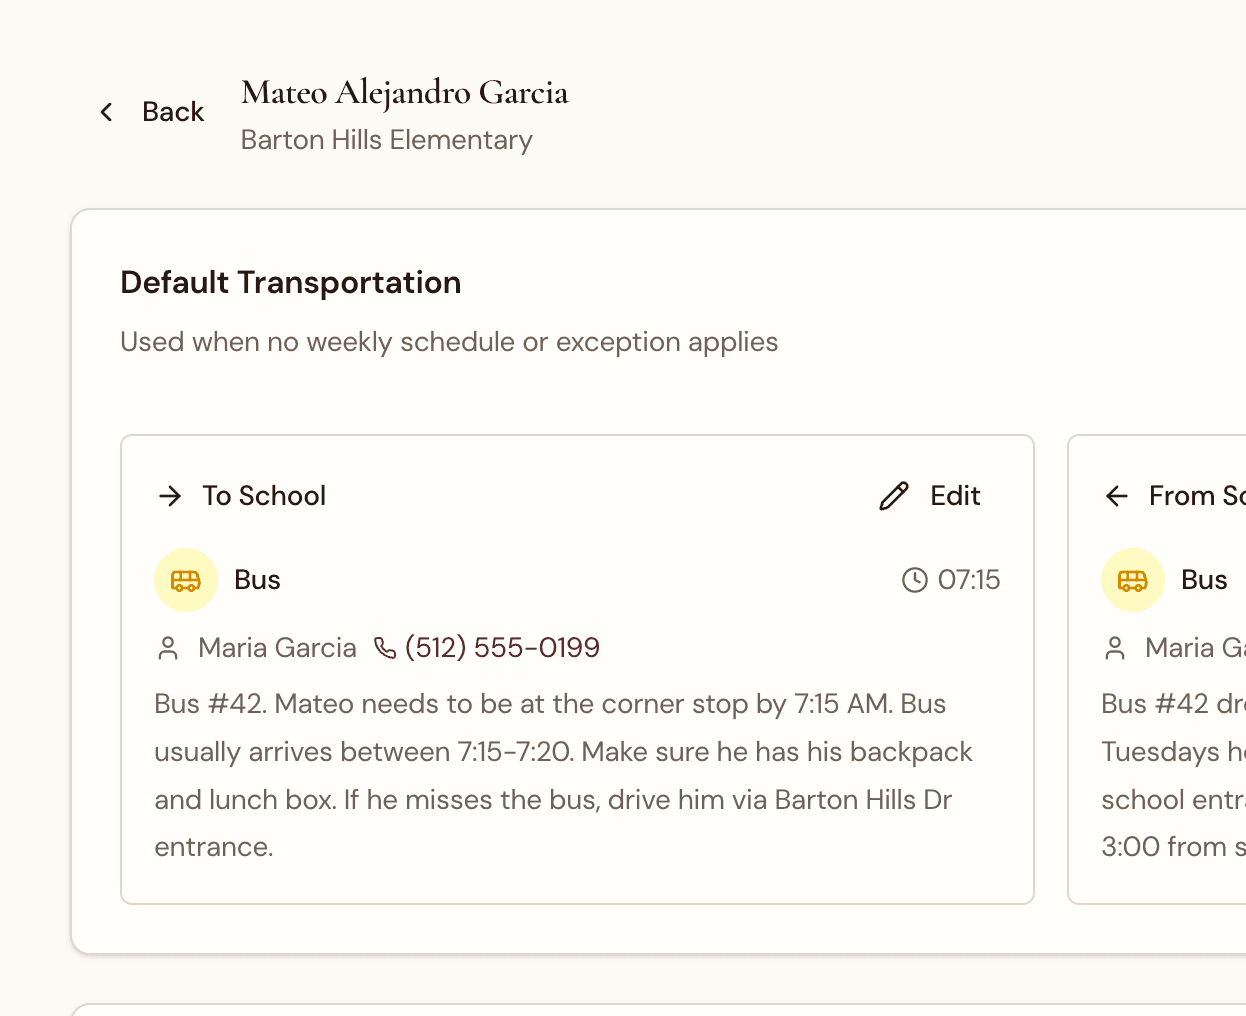Select the Mateo Alejandro Garcia heading

(404, 92)
